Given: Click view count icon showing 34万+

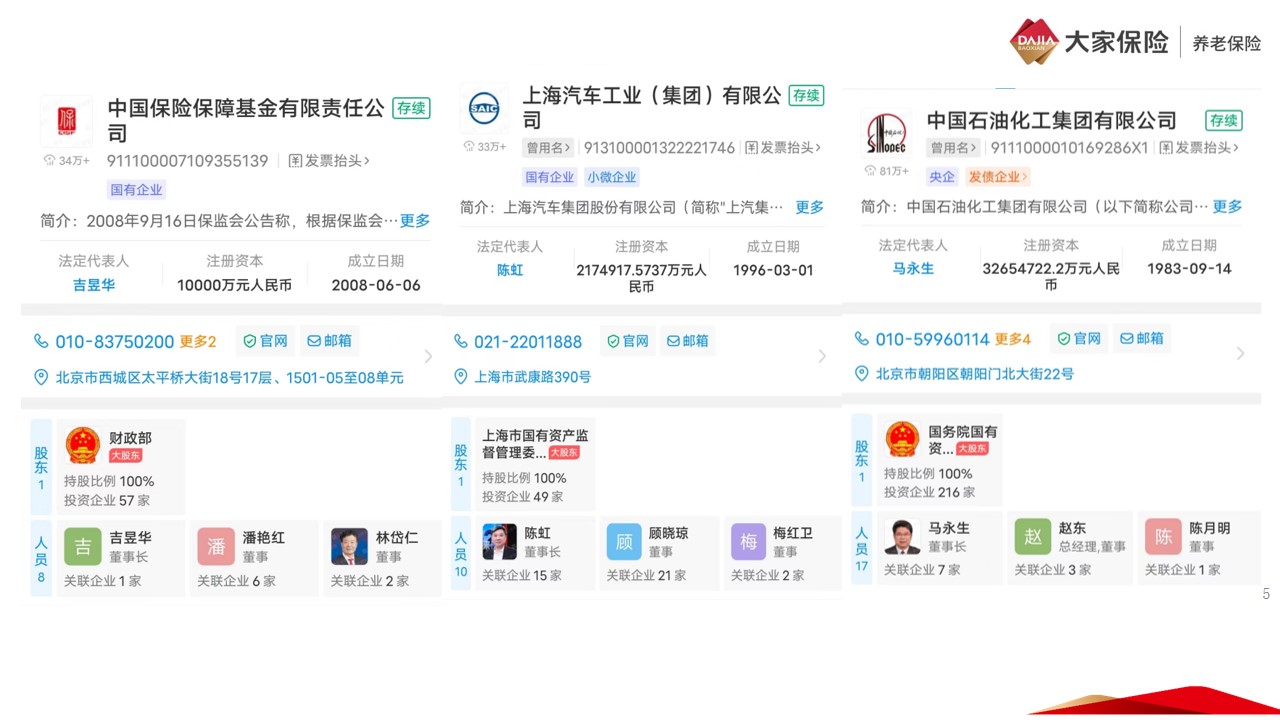Looking at the screenshot, I should click(49, 160).
